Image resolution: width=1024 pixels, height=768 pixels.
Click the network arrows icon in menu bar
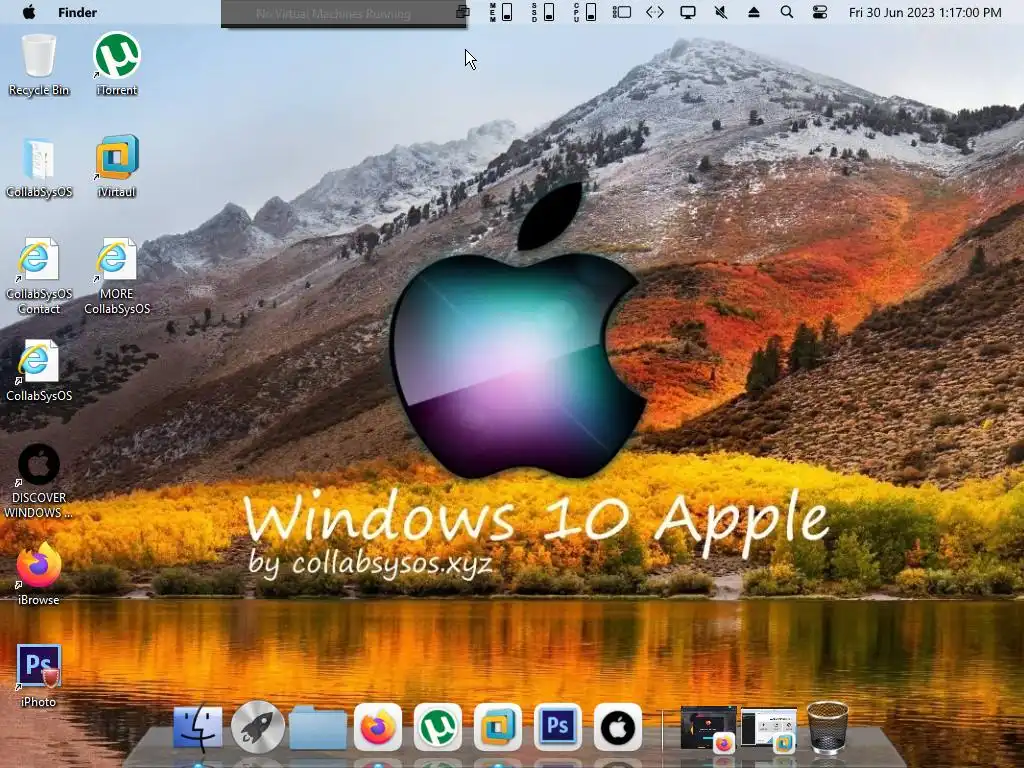[x=654, y=12]
